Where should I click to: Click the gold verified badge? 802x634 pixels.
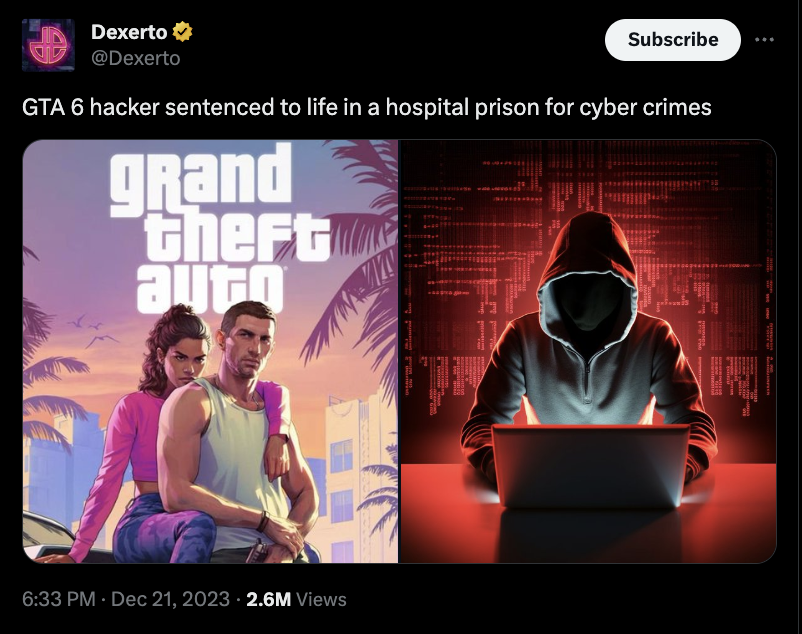(183, 32)
